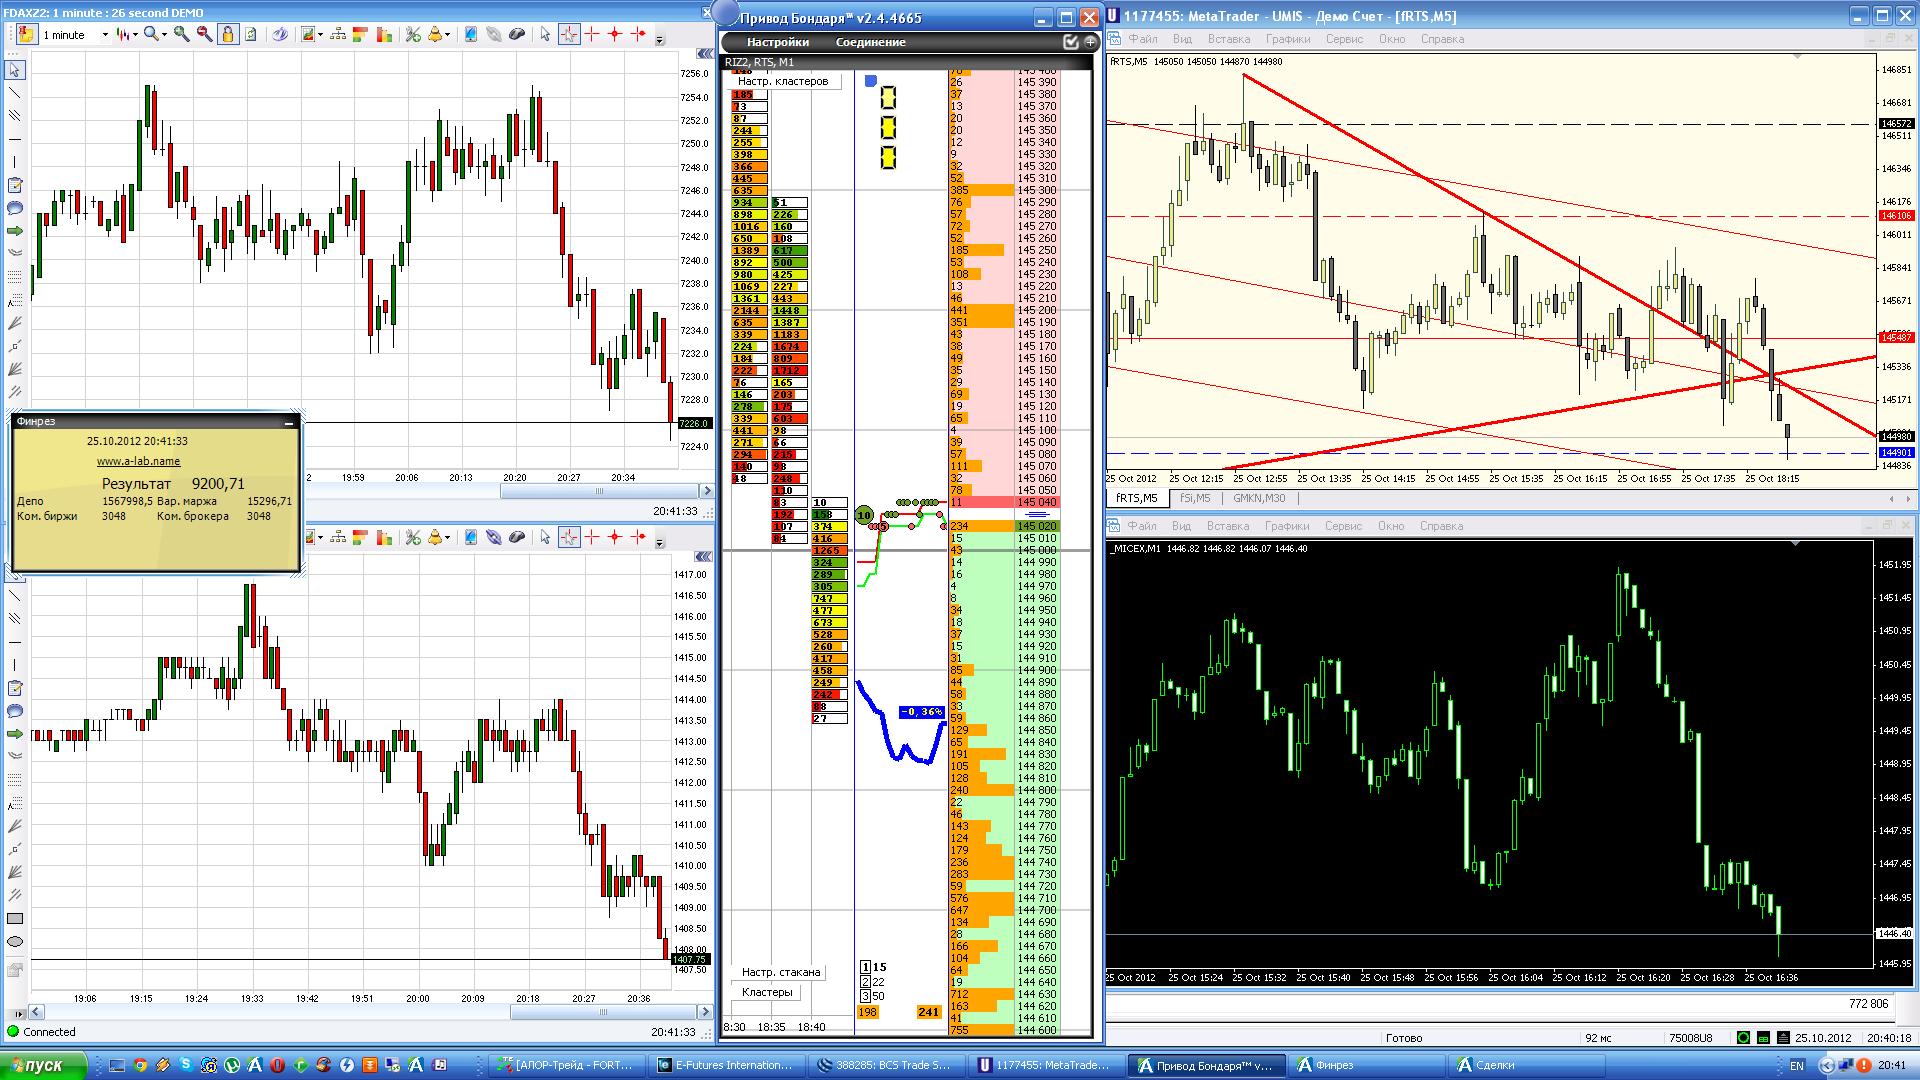Open the 1 minute timeframe dropdown
Screen dimensions: 1920x1080
[x=104, y=35]
